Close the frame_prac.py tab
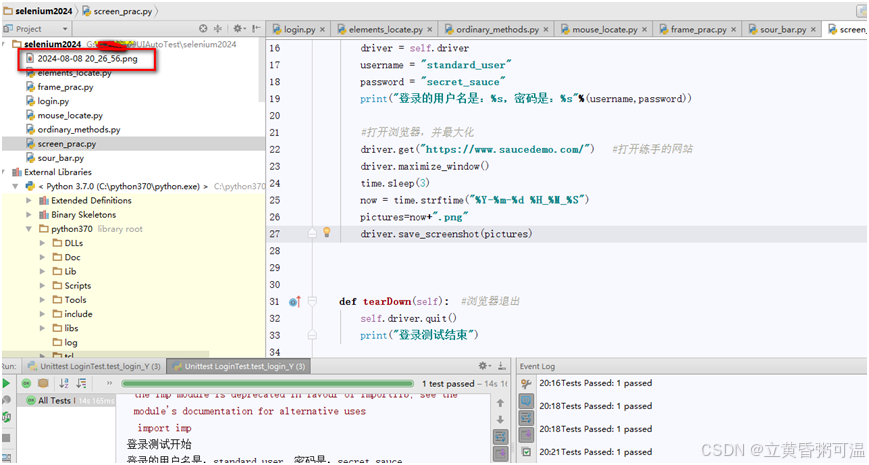Screen dimensions: 869x465 (x=734, y=29)
